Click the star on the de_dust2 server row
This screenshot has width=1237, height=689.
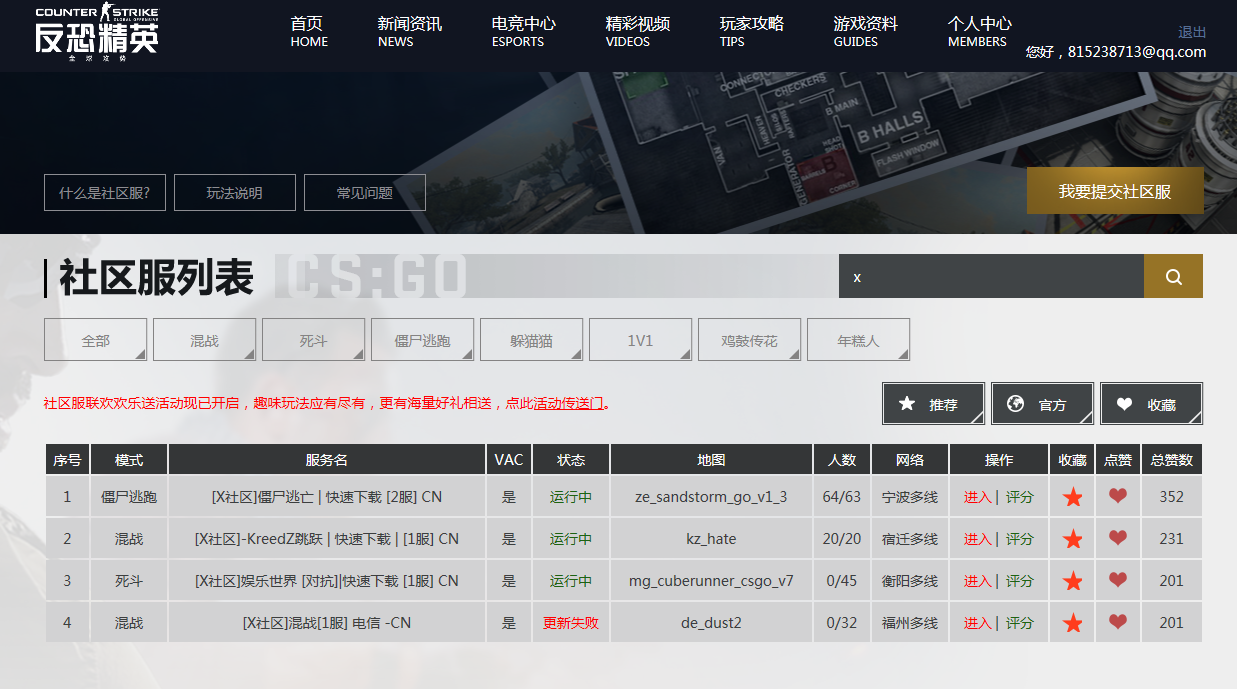[1072, 622]
